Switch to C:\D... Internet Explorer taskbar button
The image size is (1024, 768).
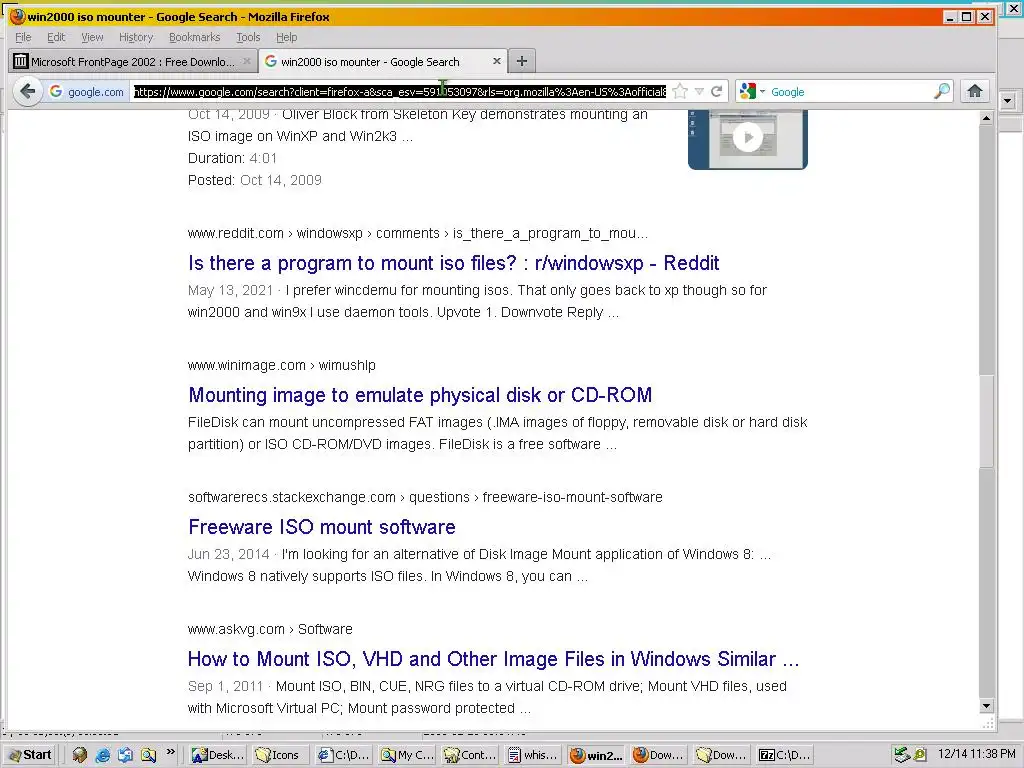[x=344, y=755]
